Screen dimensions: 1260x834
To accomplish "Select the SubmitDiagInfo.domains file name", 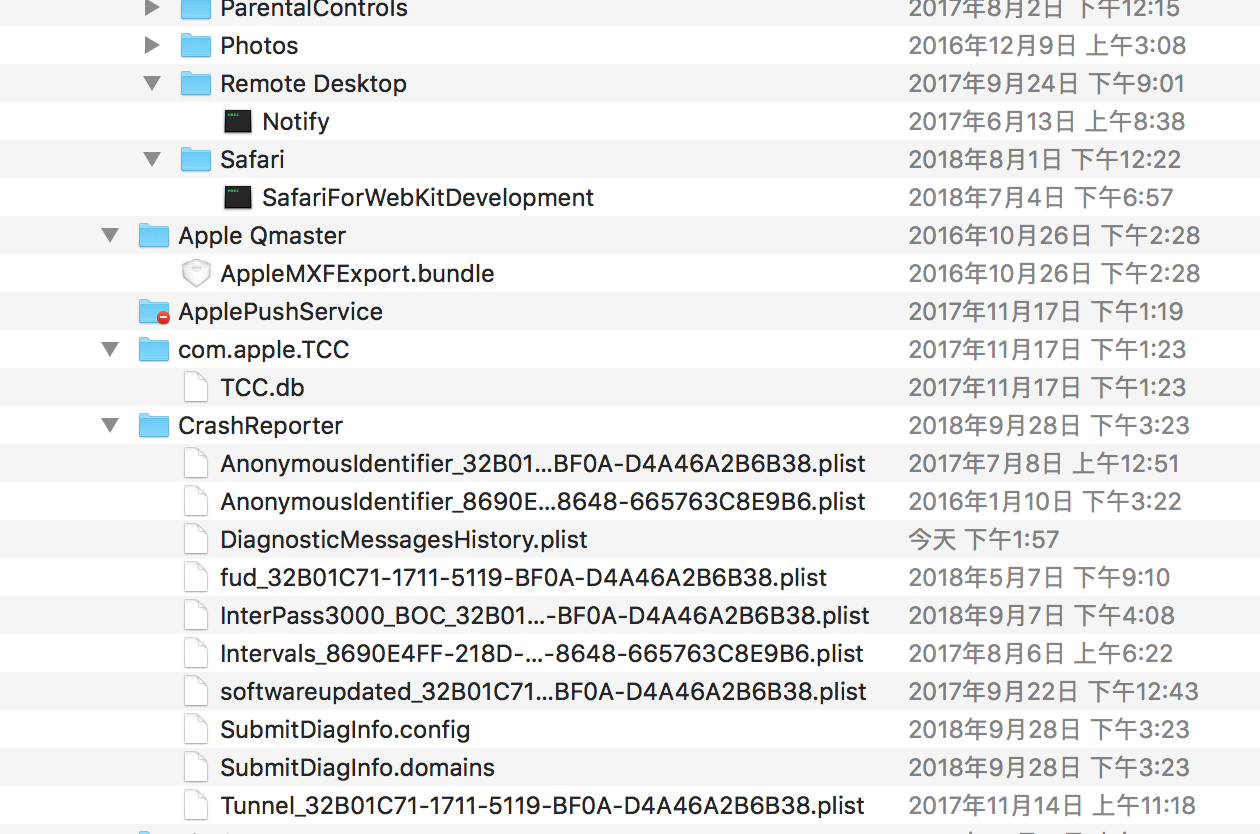I will click(x=358, y=768).
